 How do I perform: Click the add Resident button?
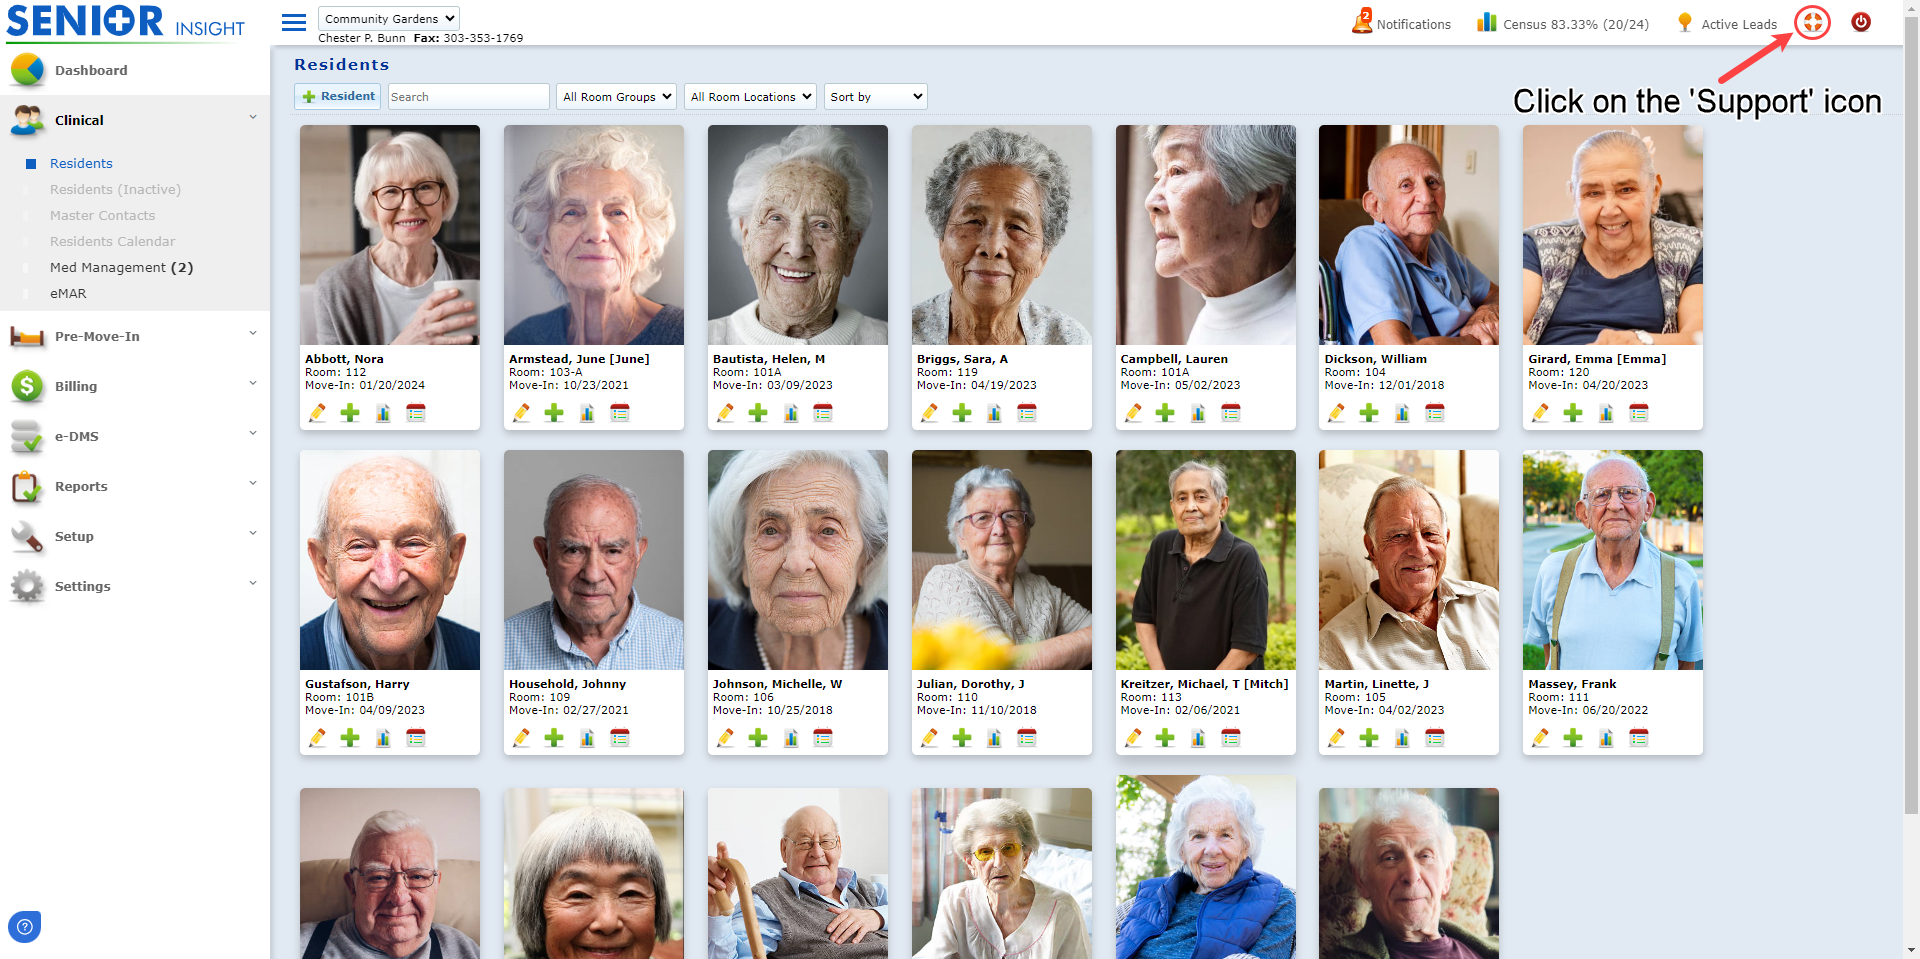point(338,96)
